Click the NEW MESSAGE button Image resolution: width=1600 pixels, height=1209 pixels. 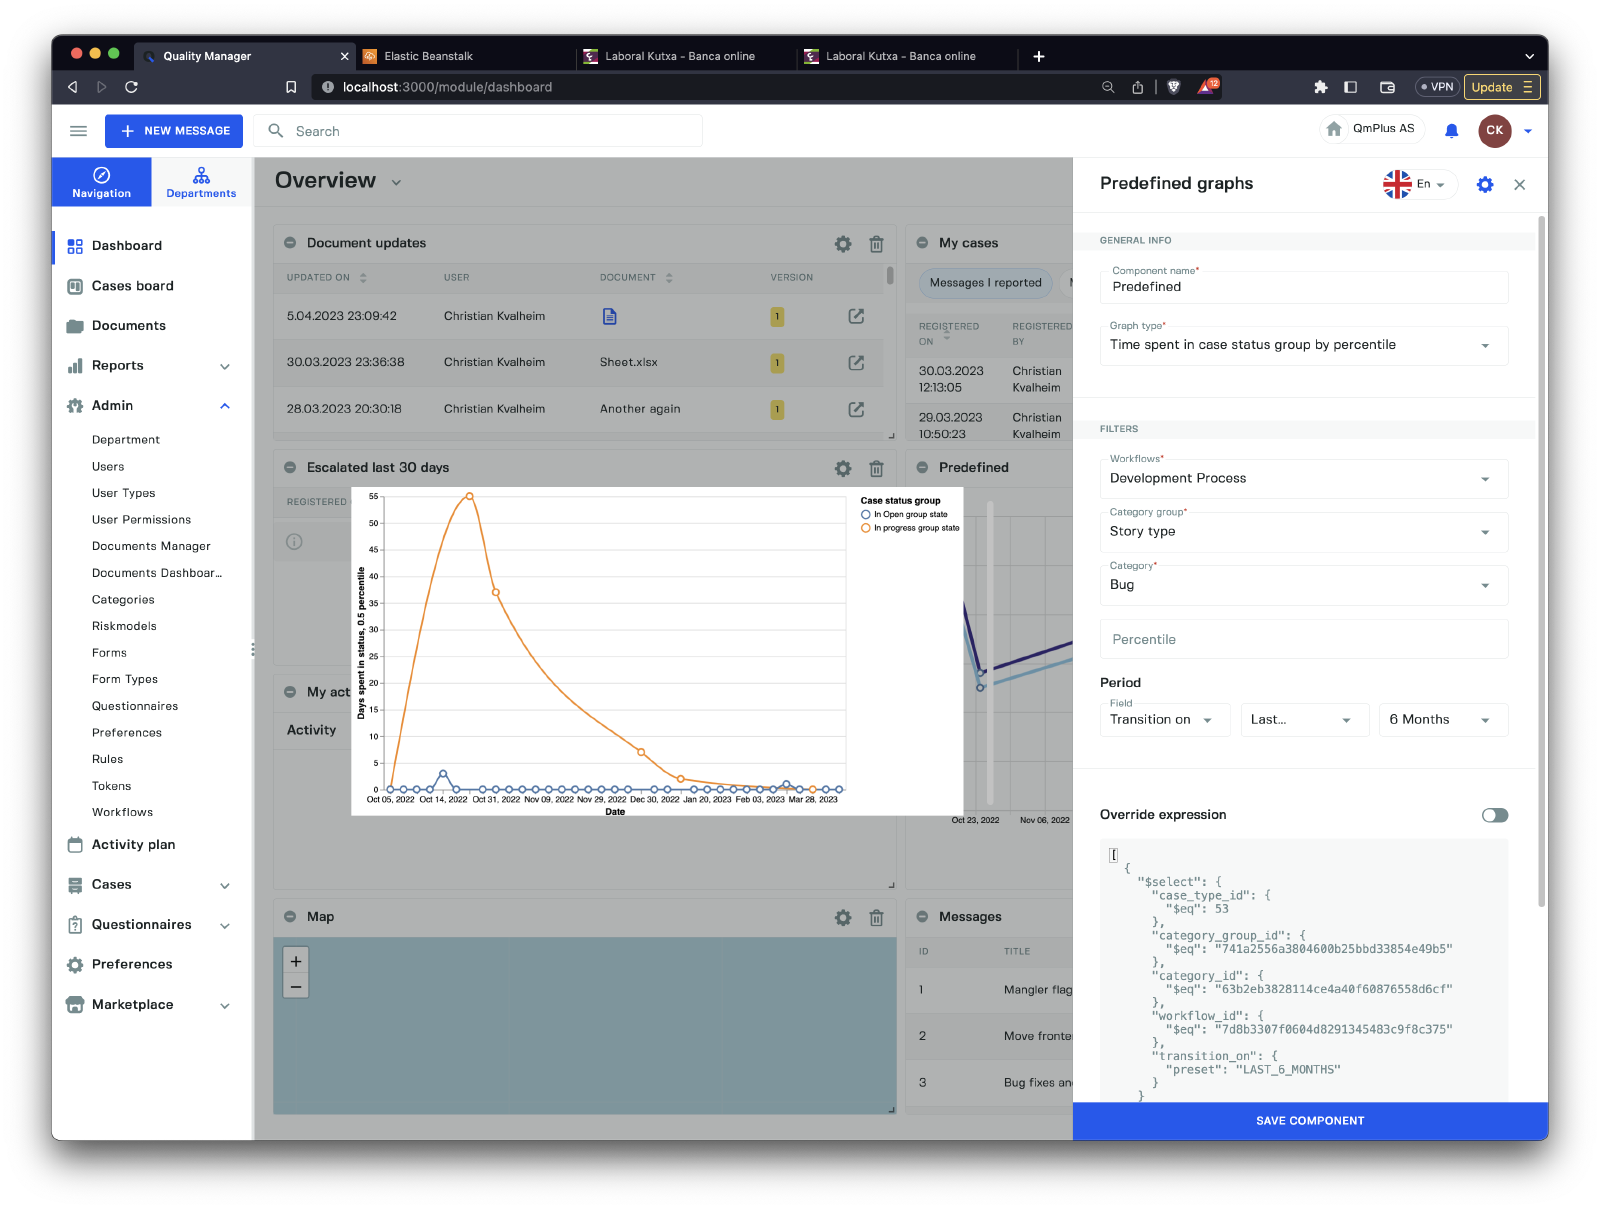tap(174, 131)
